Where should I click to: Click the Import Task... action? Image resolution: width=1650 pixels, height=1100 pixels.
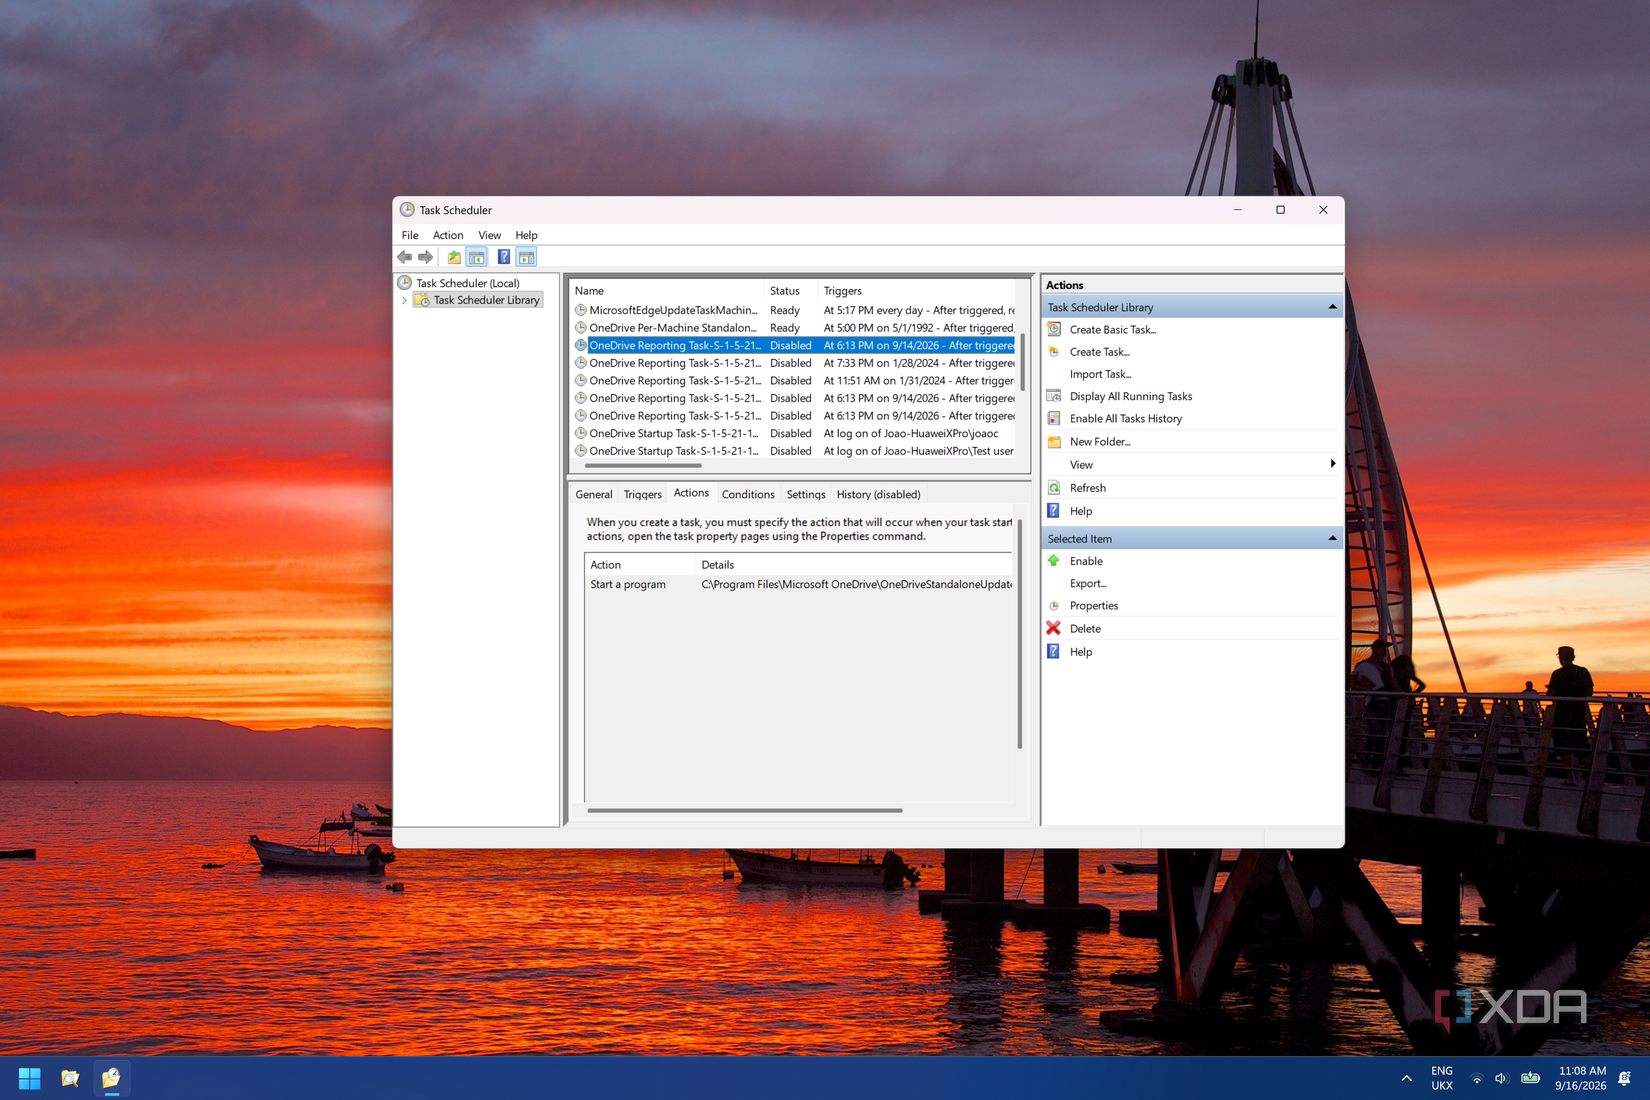pos(1101,374)
